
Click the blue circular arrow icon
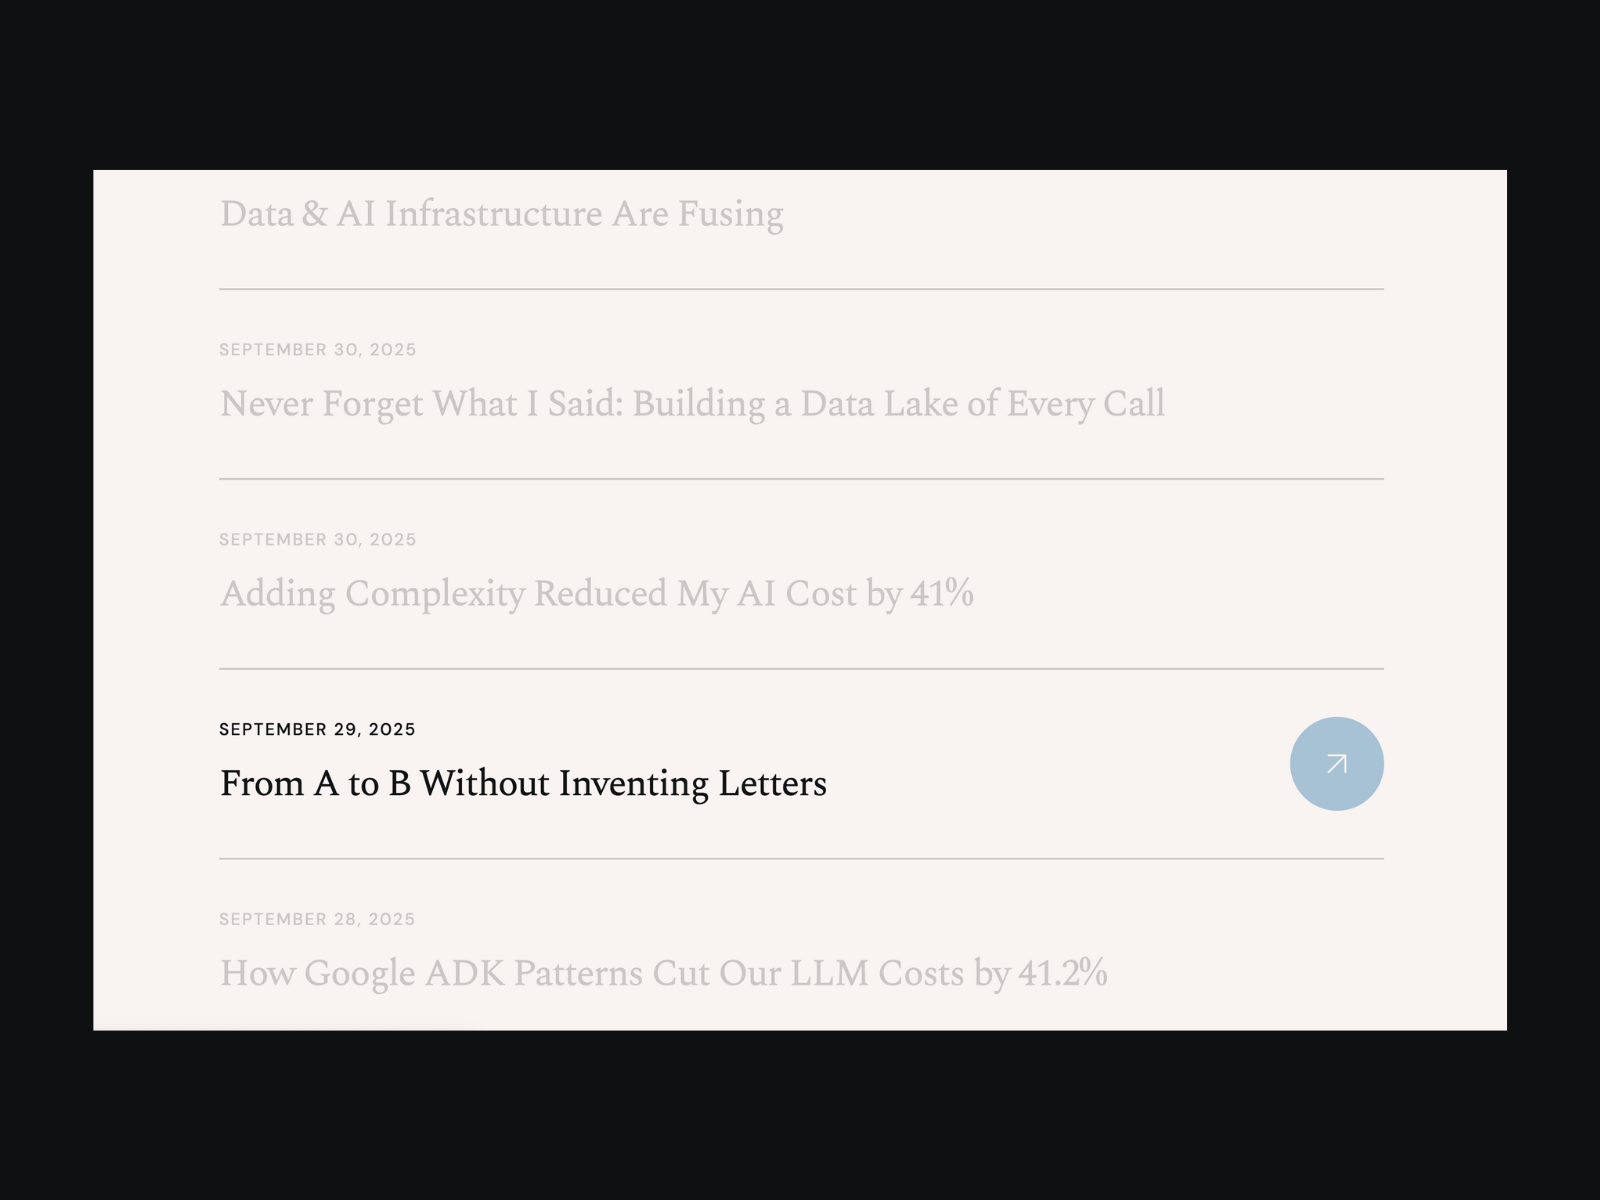coord(1336,764)
